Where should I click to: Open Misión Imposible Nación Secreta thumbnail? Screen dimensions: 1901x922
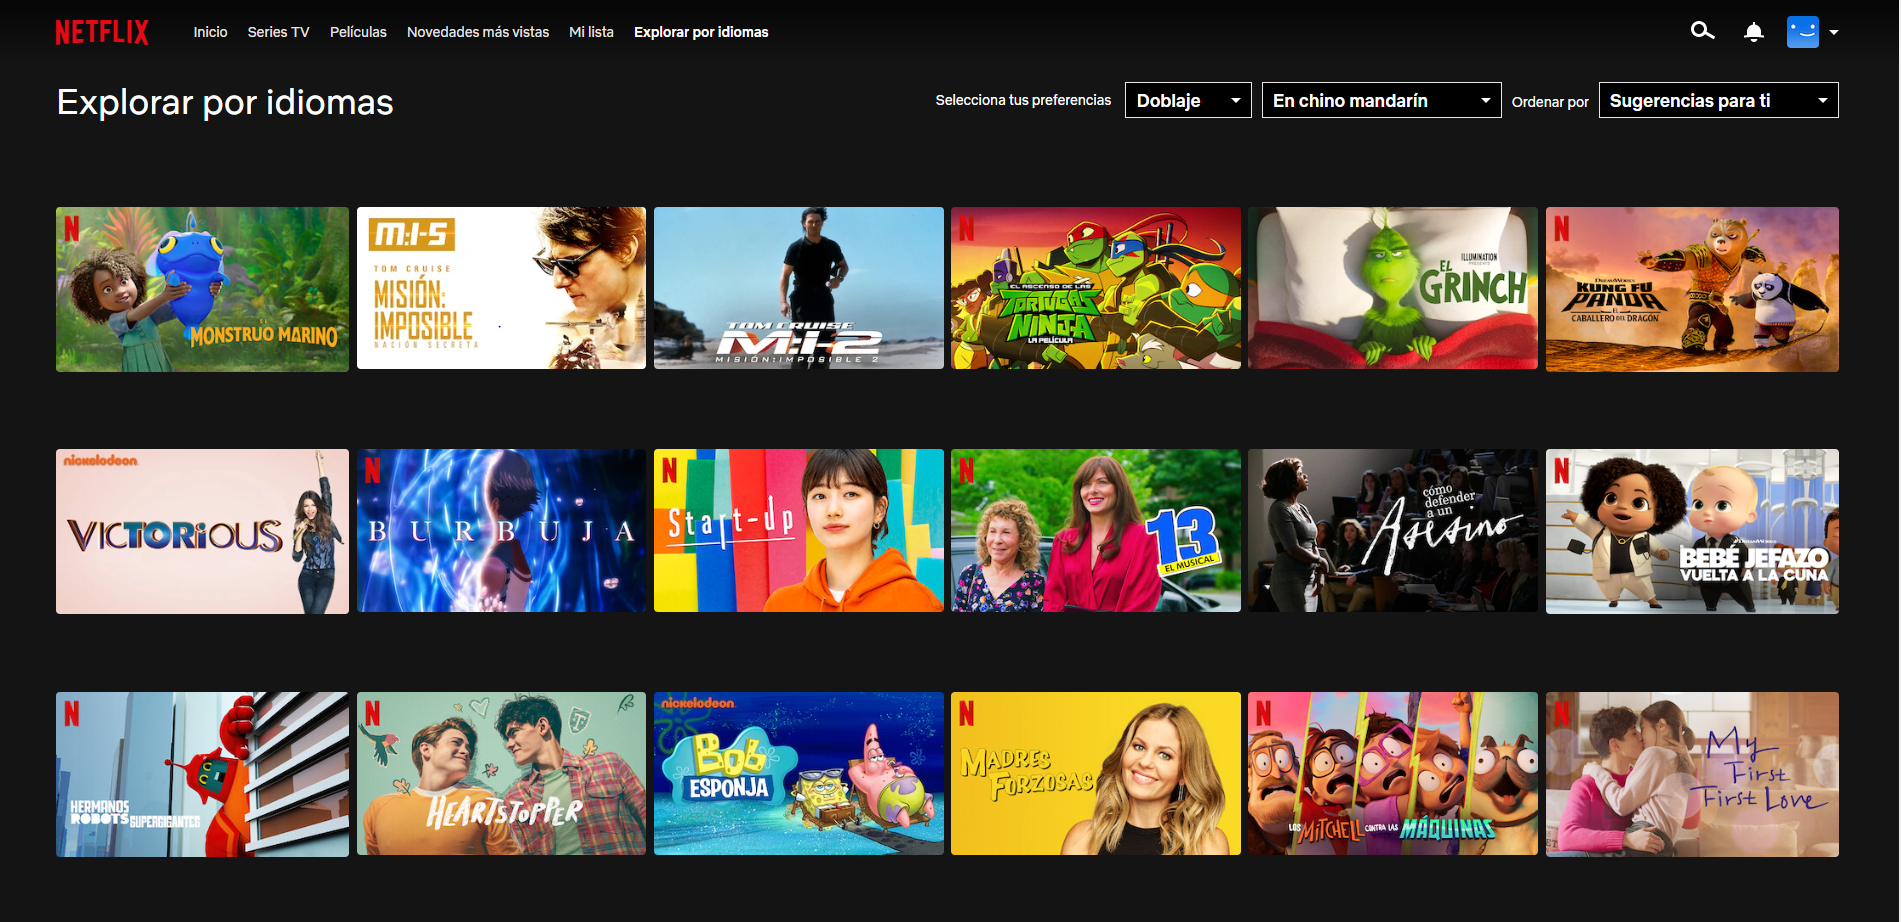click(501, 288)
